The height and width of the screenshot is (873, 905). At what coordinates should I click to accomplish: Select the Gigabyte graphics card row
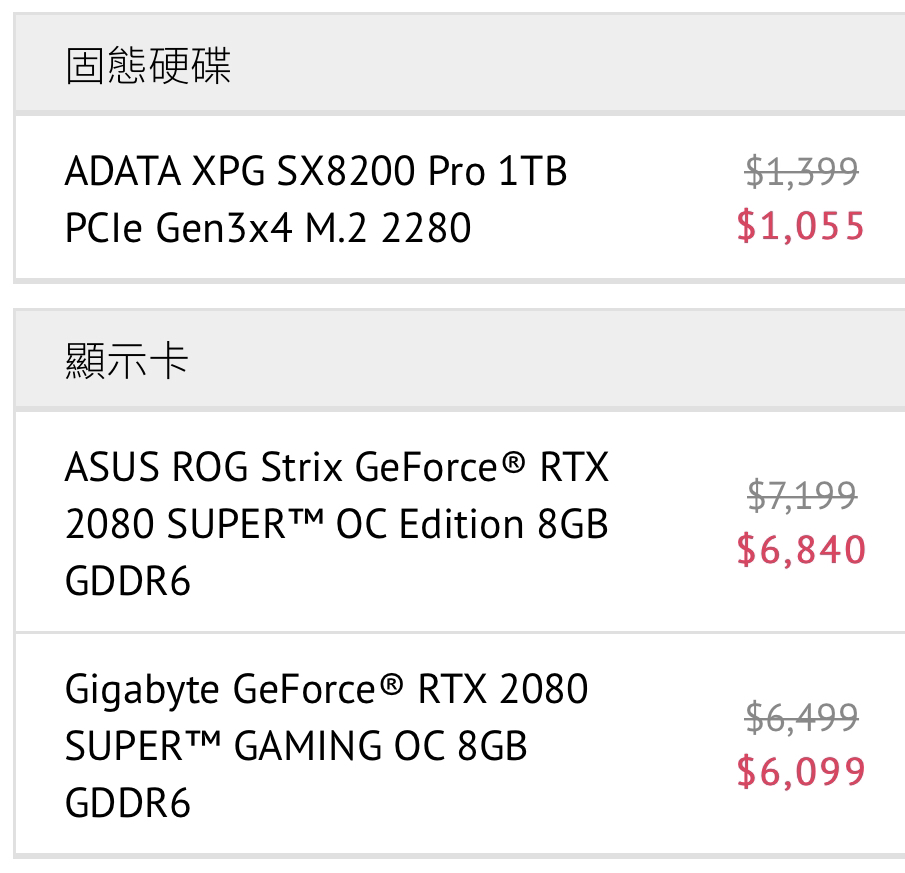[460, 744]
